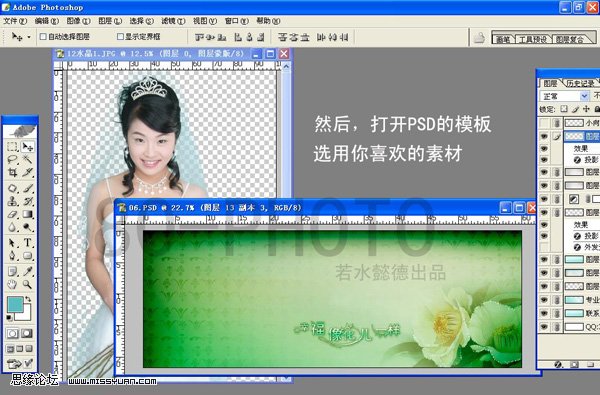Hide the adjustment layer with mask
The height and width of the screenshot is (395, 600).
(x=544, y=199)
